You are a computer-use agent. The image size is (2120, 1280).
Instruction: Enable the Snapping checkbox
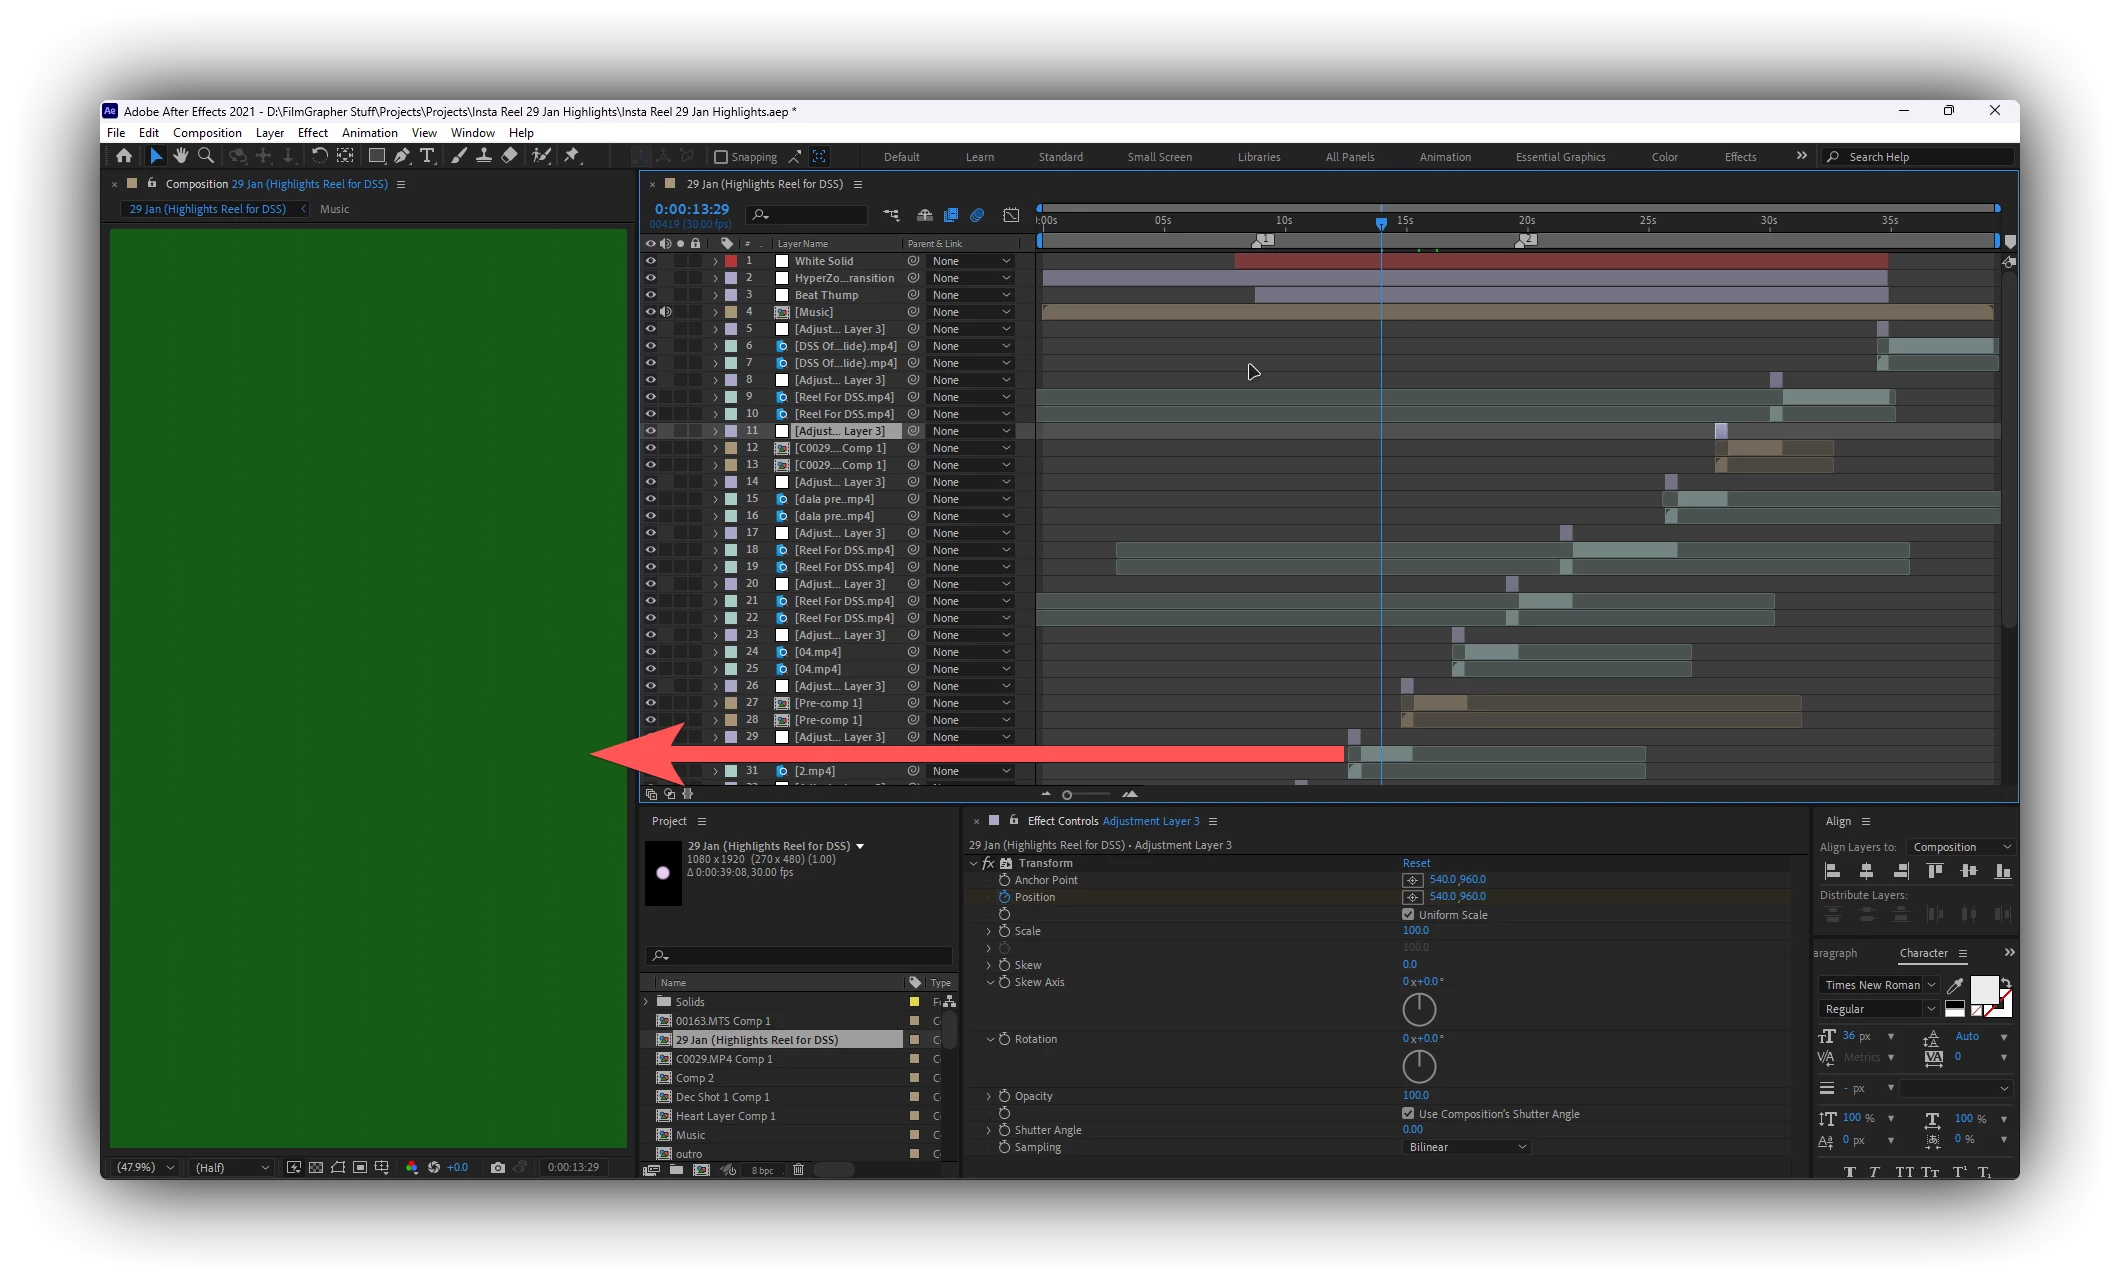click(721, 157)
